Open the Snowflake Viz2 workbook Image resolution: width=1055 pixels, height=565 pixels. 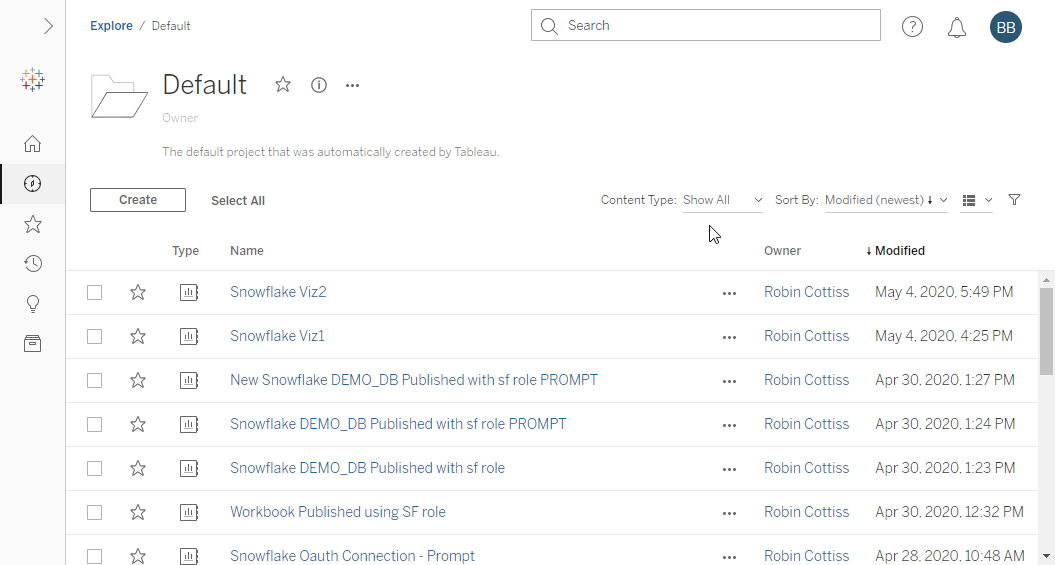click(x=278, y=292)
